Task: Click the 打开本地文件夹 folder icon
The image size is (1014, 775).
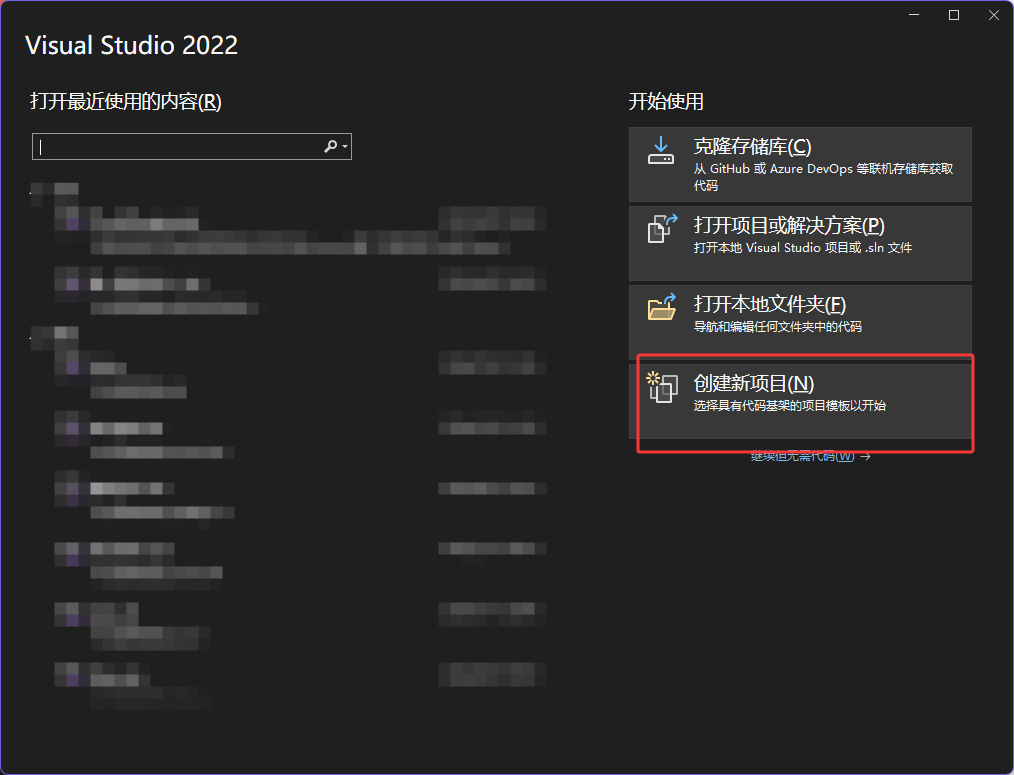Action: (662, 307)
